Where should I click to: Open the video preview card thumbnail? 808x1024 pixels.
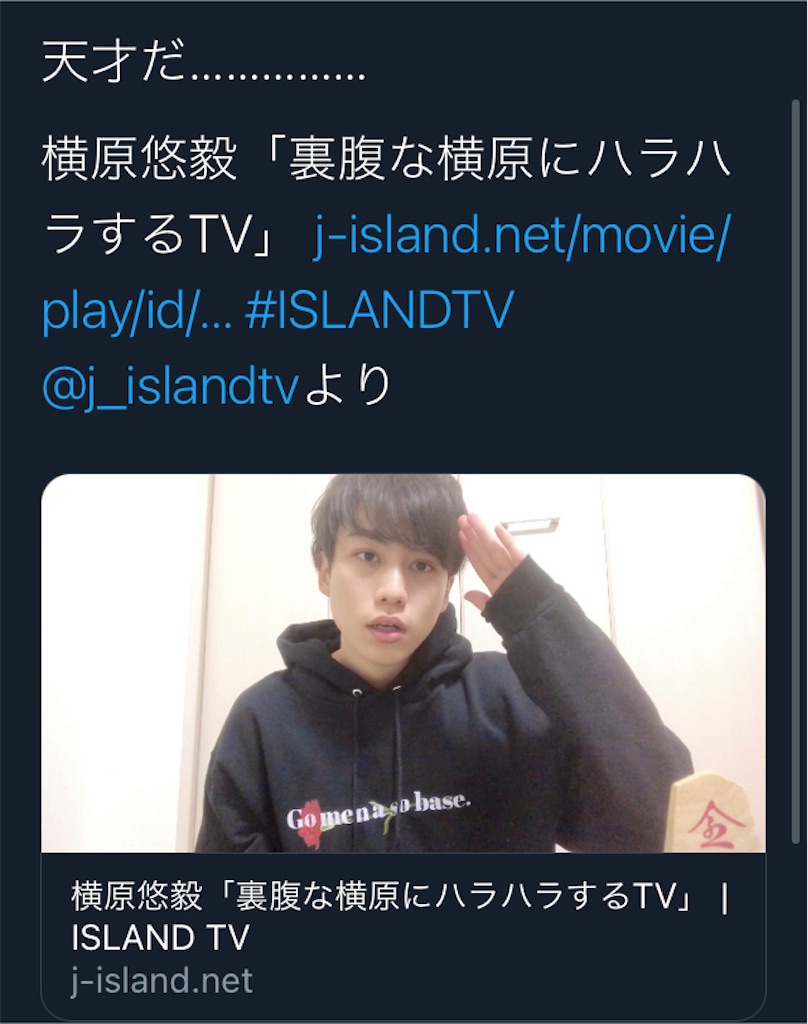pyautogui.click(x=403, y=664)
